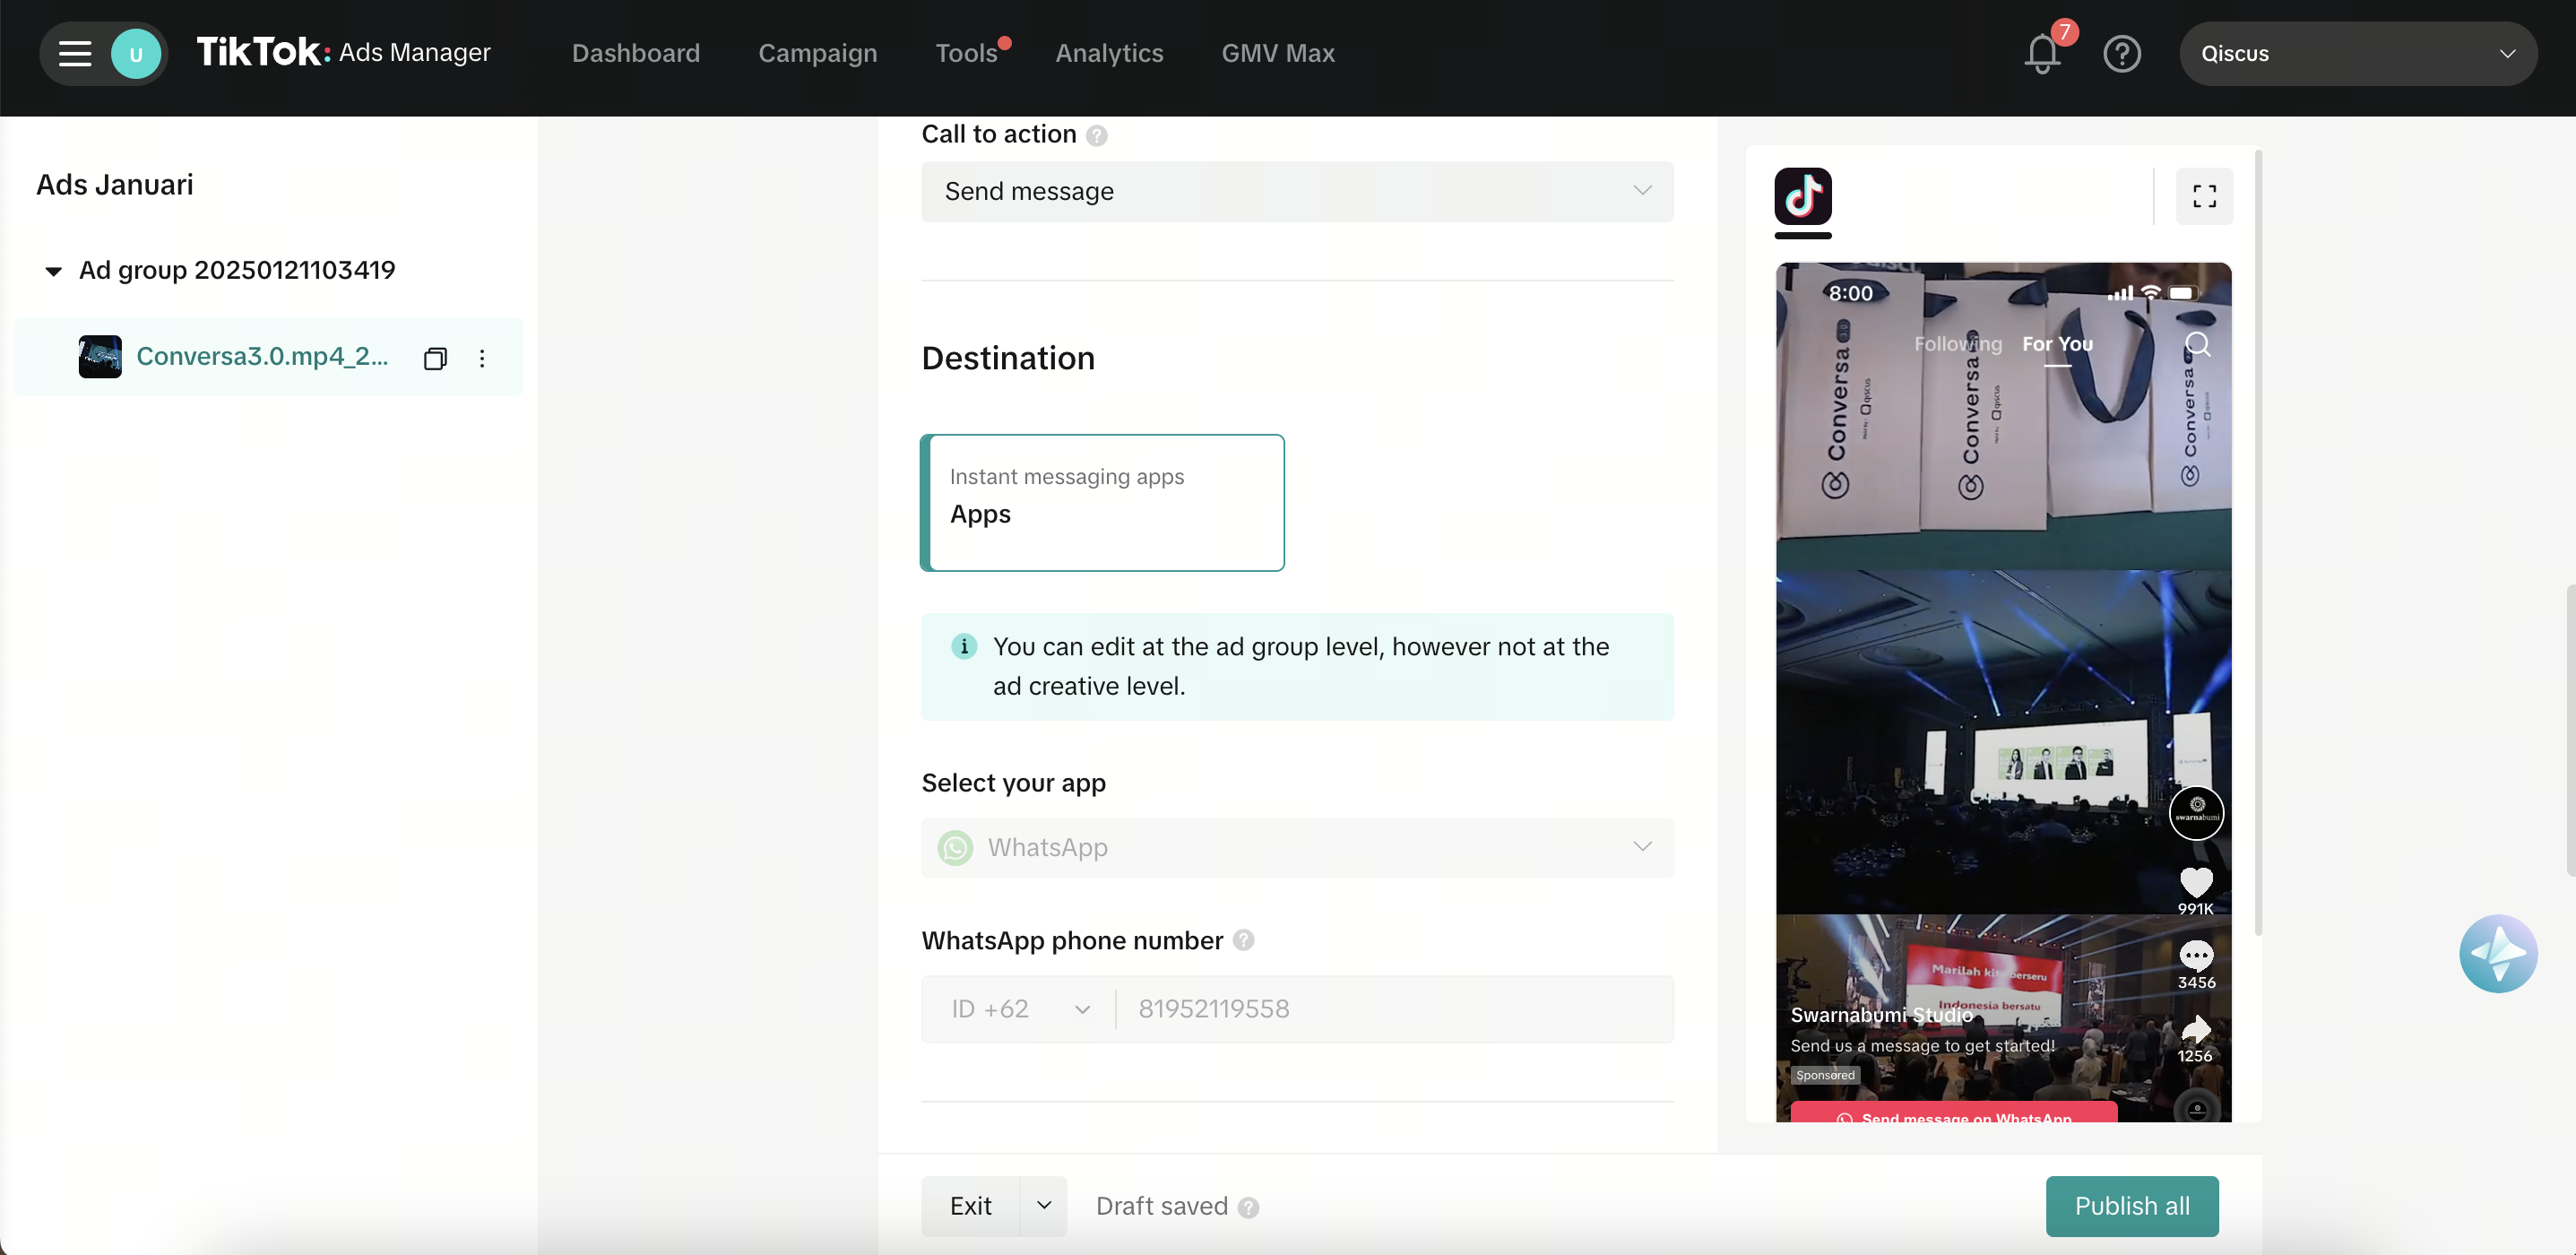Click the Conversa3.0.mp4 ad thumbnail
This screenshot has width=2576, height=1255.
click(100, 357)
